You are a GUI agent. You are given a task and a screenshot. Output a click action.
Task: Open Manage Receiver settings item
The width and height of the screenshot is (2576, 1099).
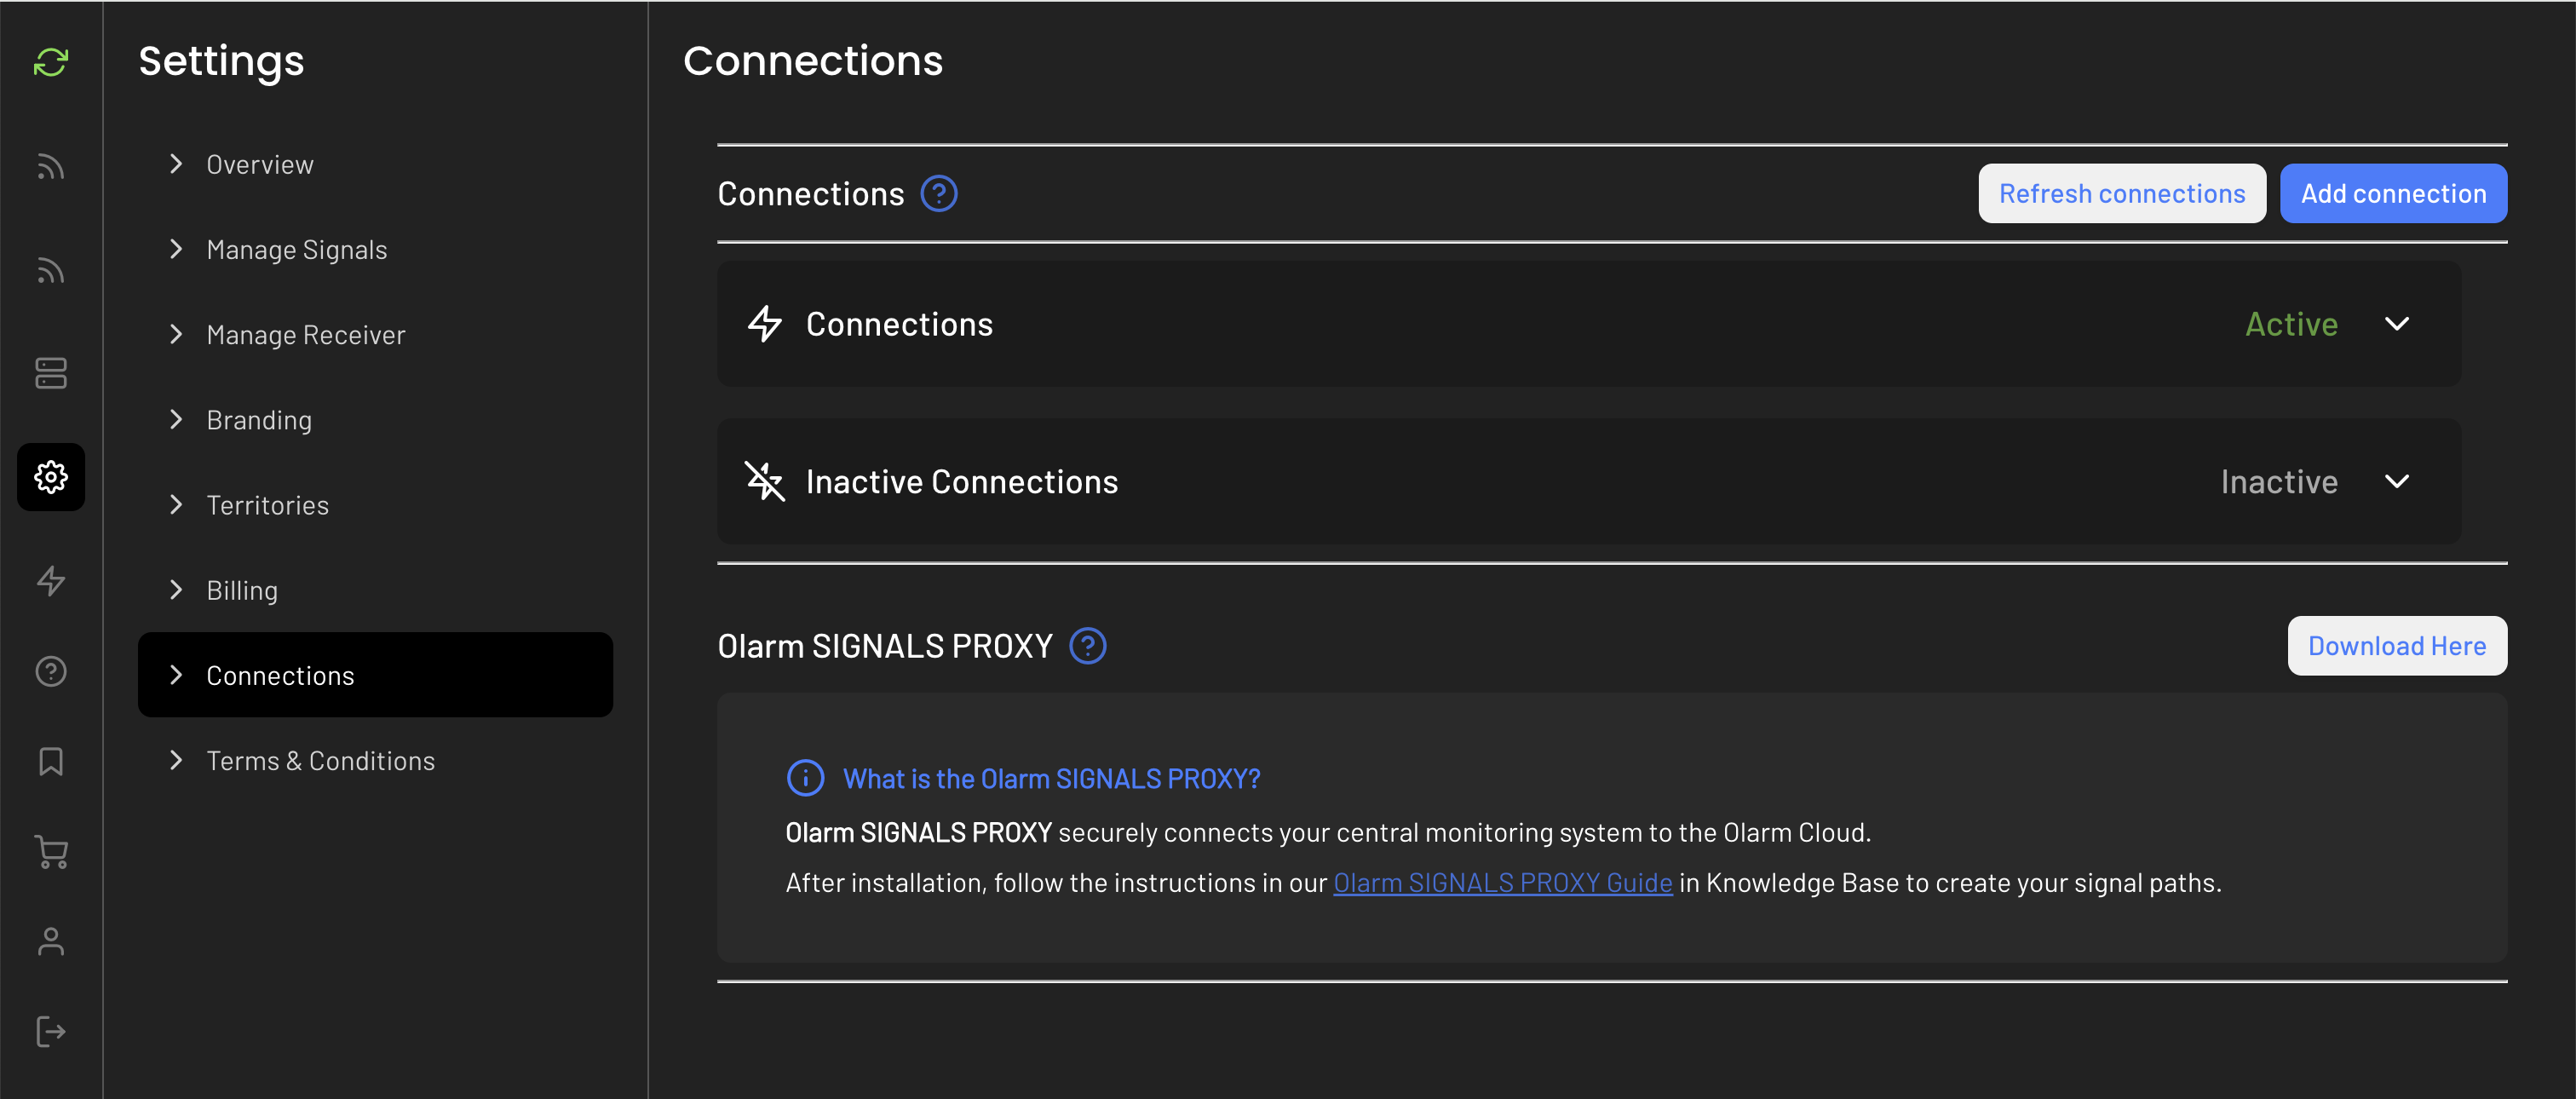click(x=375, y=334)
